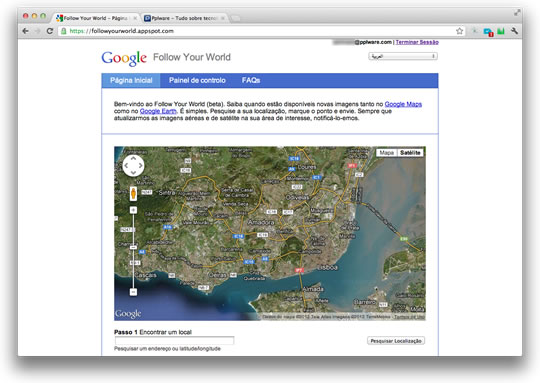Viewport: 540px width, 383px height.
Task: Click the Google logo on the map
Action: click(128, 313)
